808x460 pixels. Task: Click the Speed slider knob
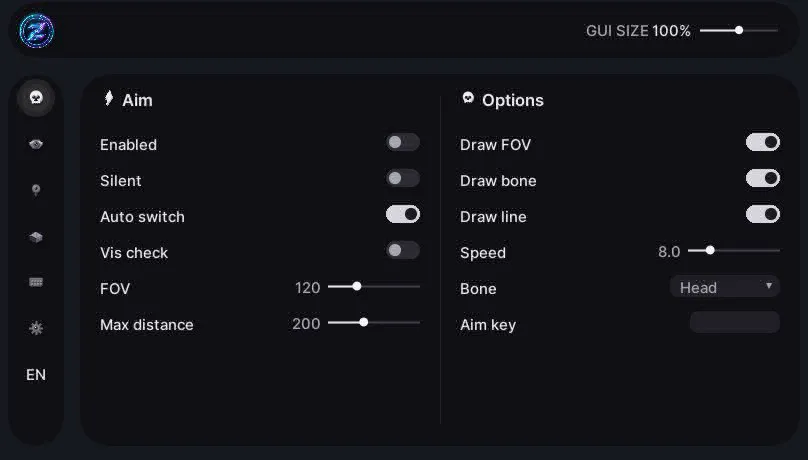[x=710, y=250]
